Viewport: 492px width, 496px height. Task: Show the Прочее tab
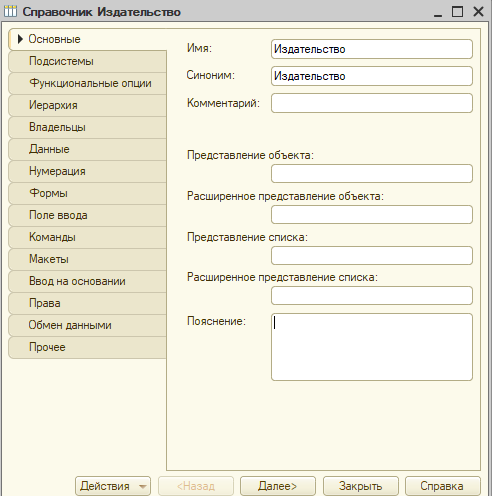pyautogui.click(x=87, y=347)
